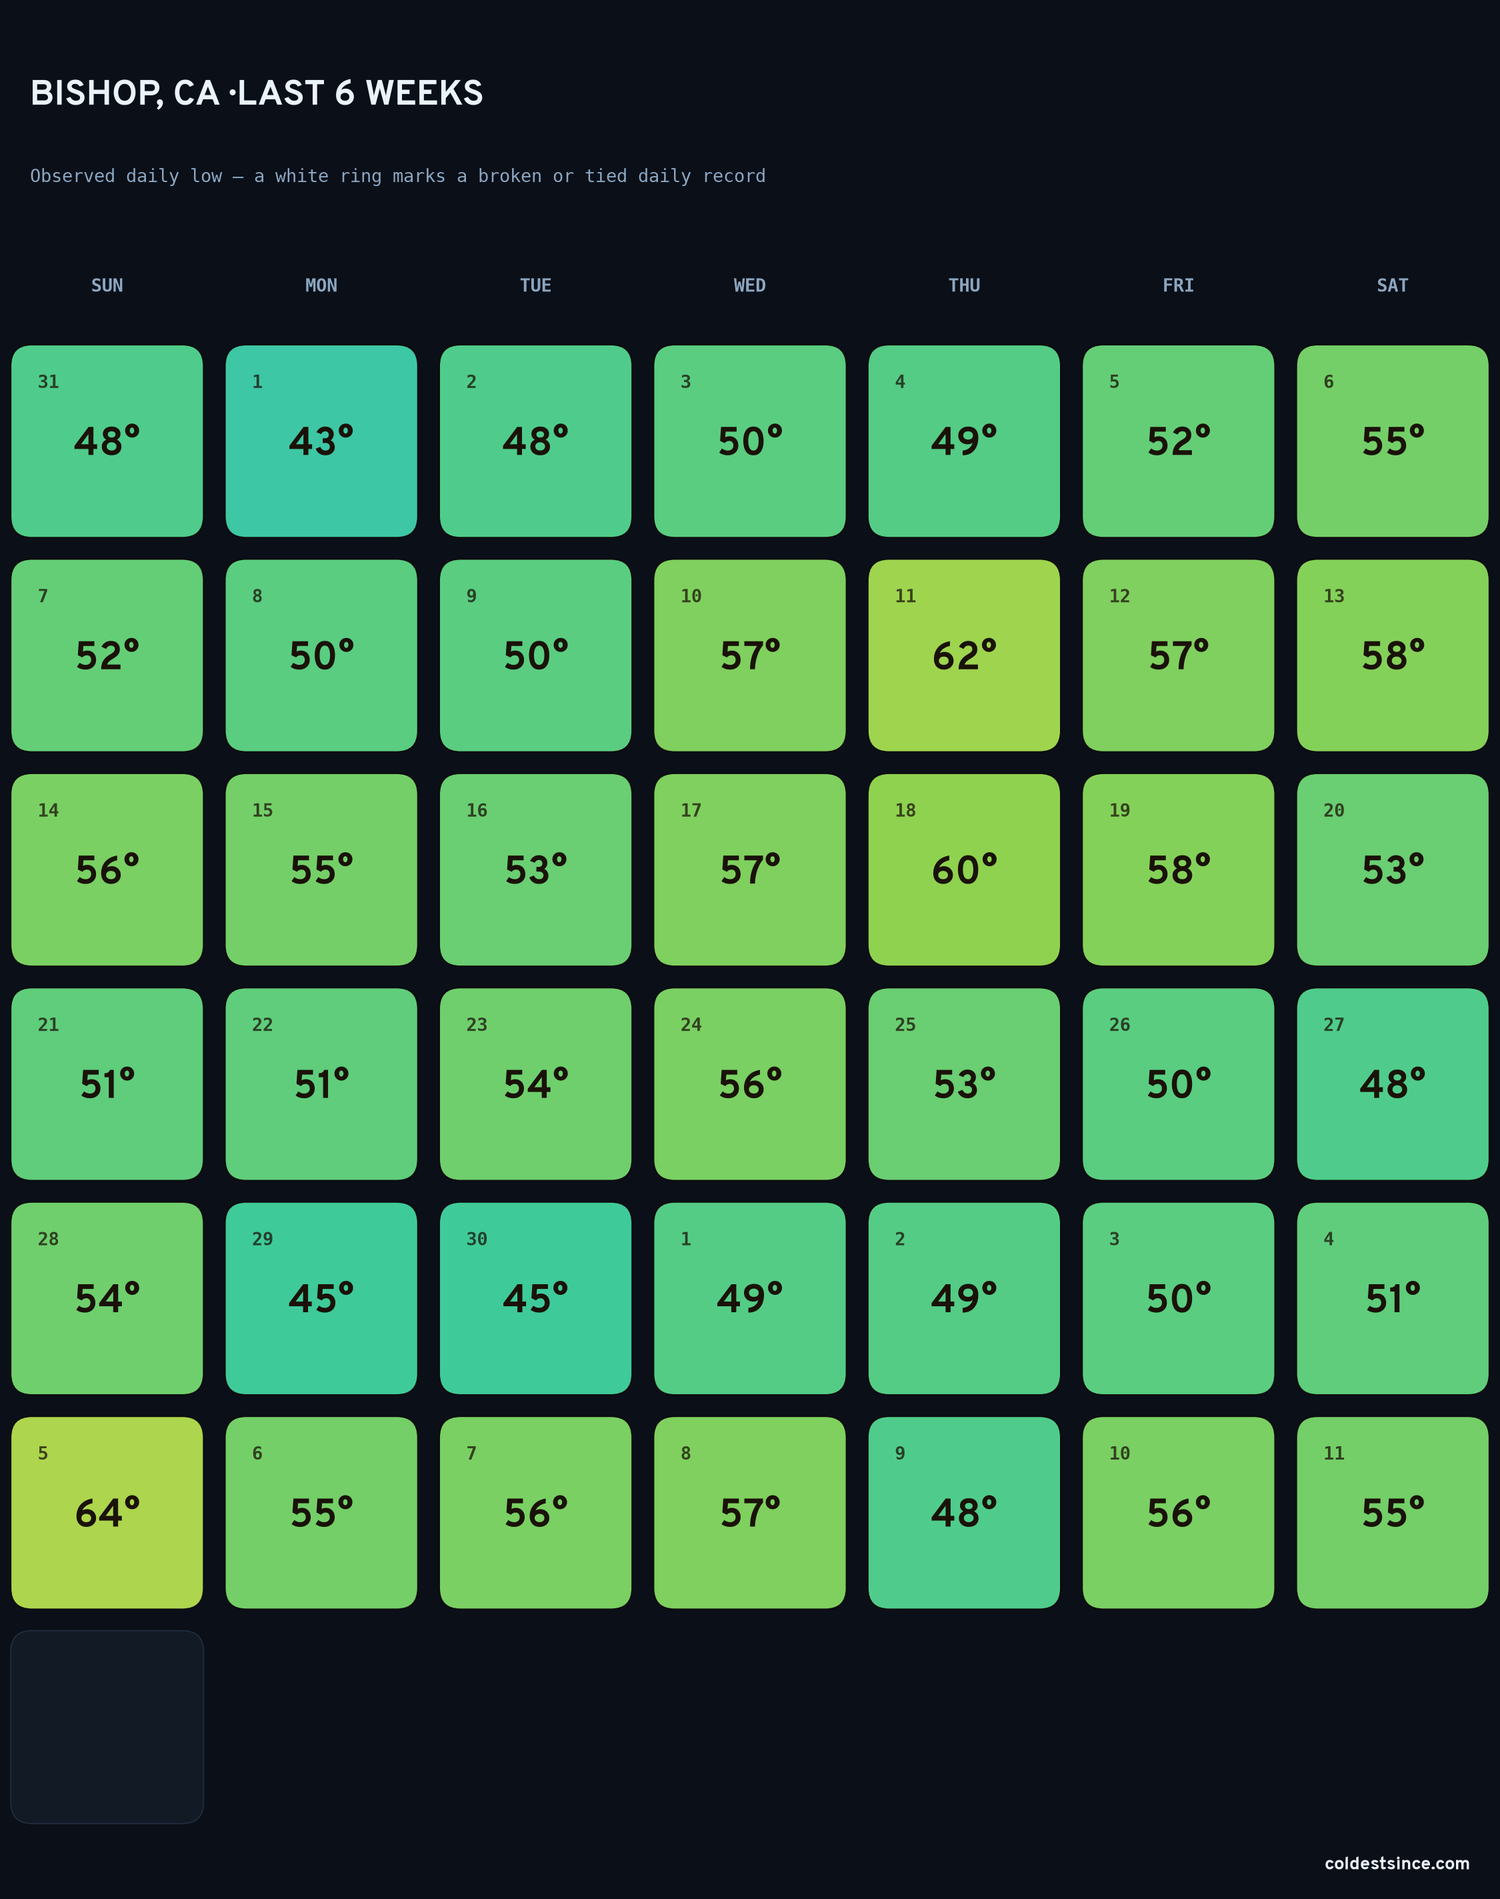Select the 43° tile for Monday the 1st
The height and width of the screenshot is (1899, 1500).
pos(321,441)
